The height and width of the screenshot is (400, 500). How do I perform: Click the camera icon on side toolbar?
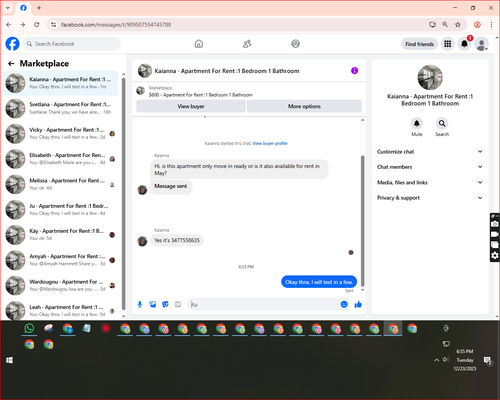tap(495, 224)
